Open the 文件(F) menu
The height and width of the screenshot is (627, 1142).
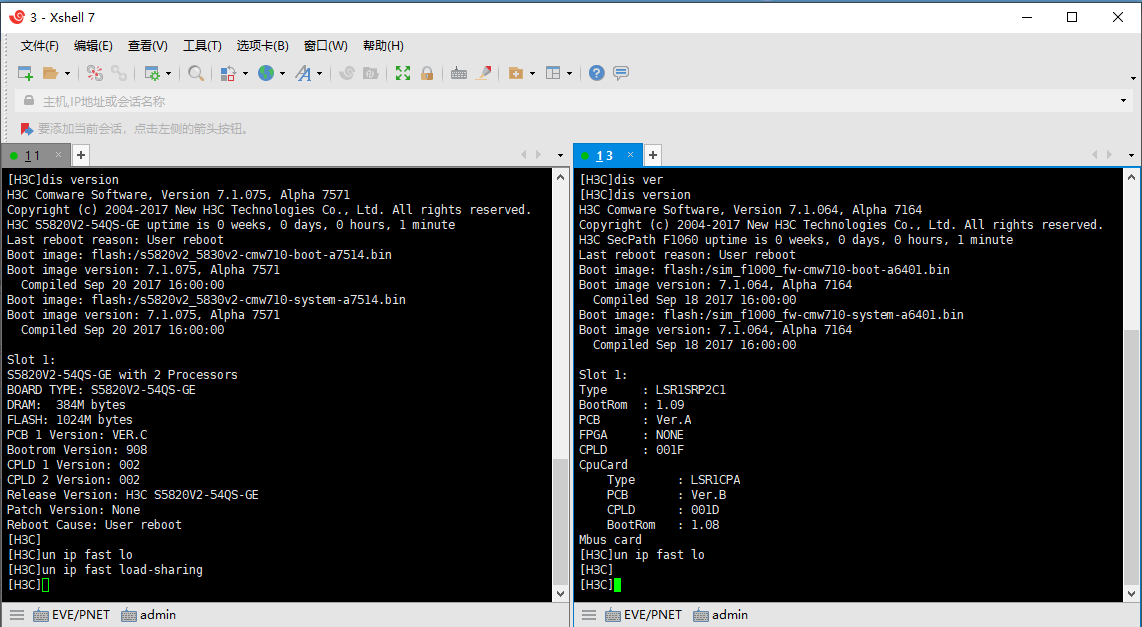[x=40, y=46]
